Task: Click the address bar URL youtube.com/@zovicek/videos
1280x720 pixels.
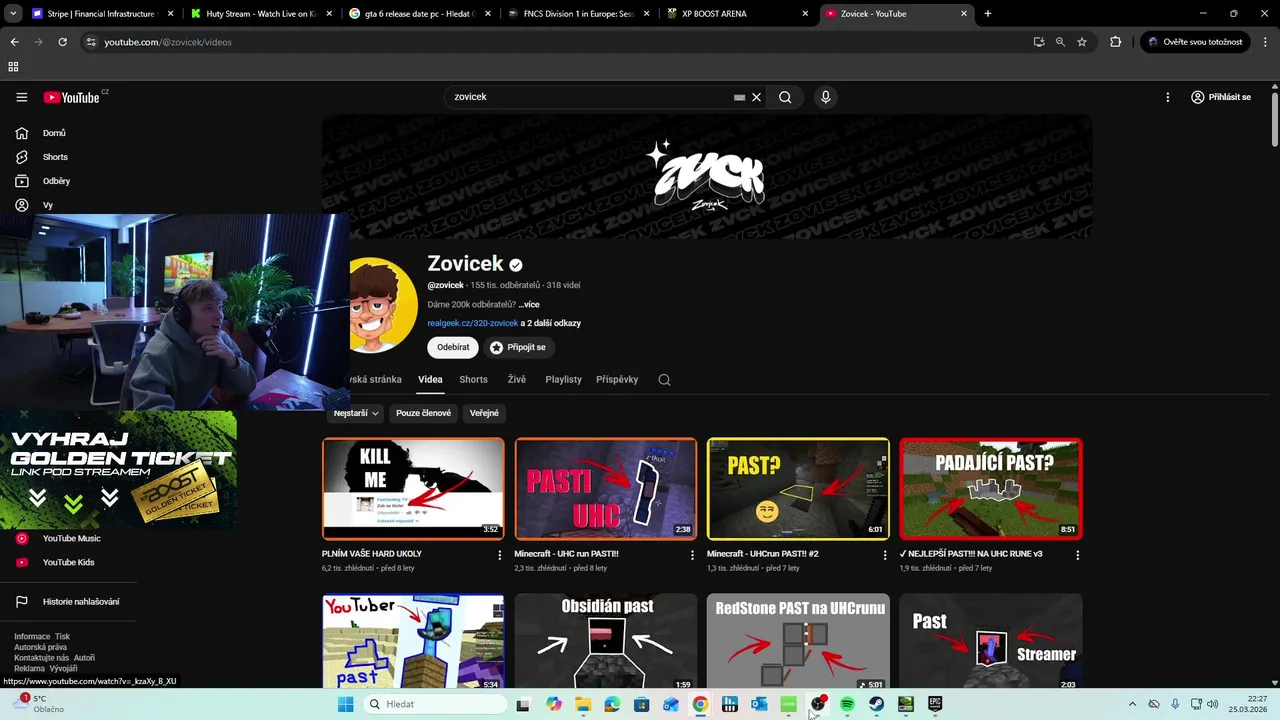Action: pyautogui.click(x=168, y=42)
